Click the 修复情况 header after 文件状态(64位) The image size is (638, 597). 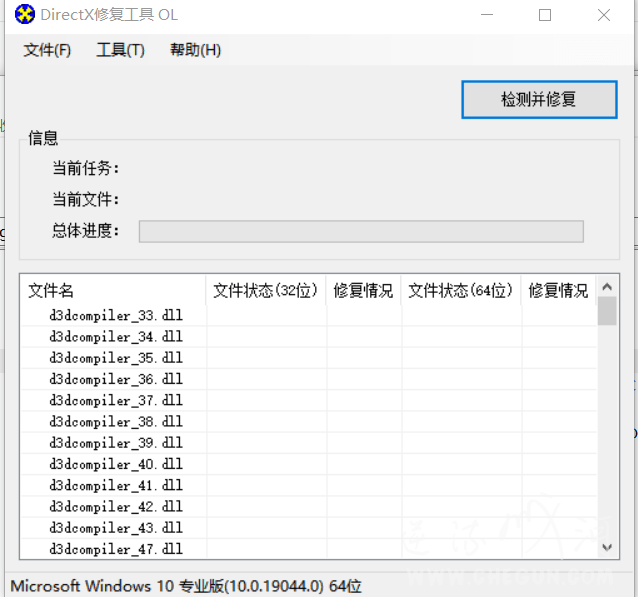558,290
